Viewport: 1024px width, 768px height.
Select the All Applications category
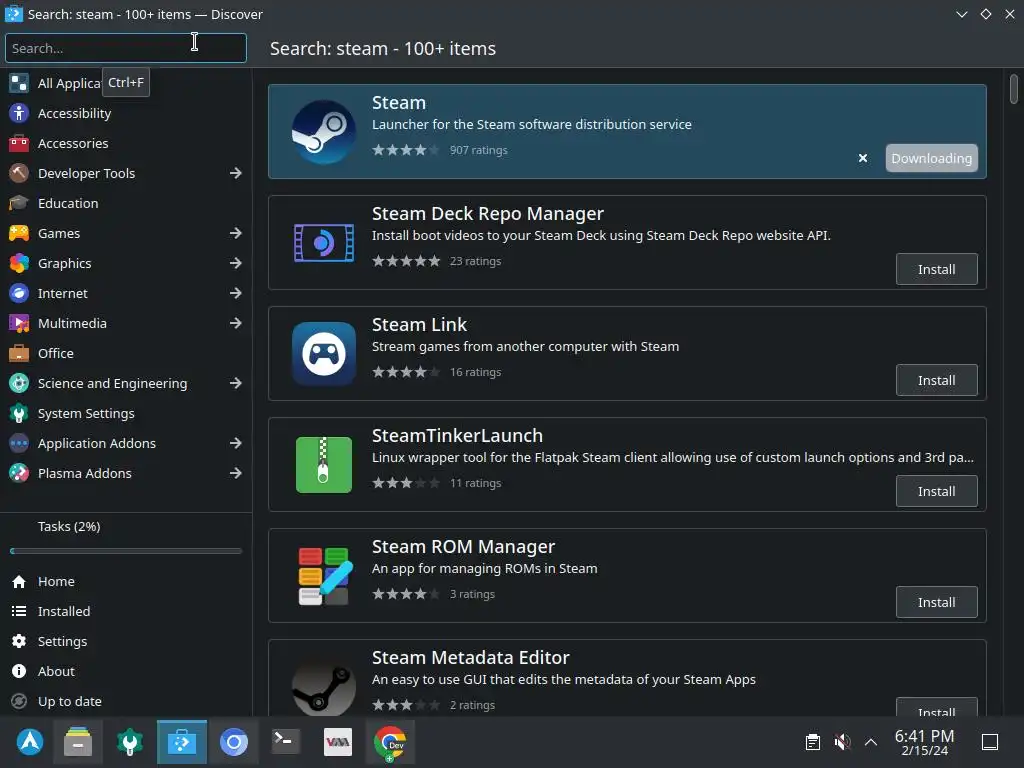tap(126, 83)
